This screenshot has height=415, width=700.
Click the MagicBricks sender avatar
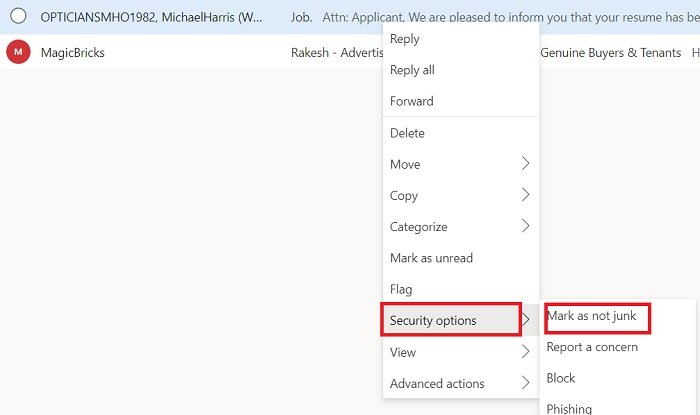coord(18,52)
